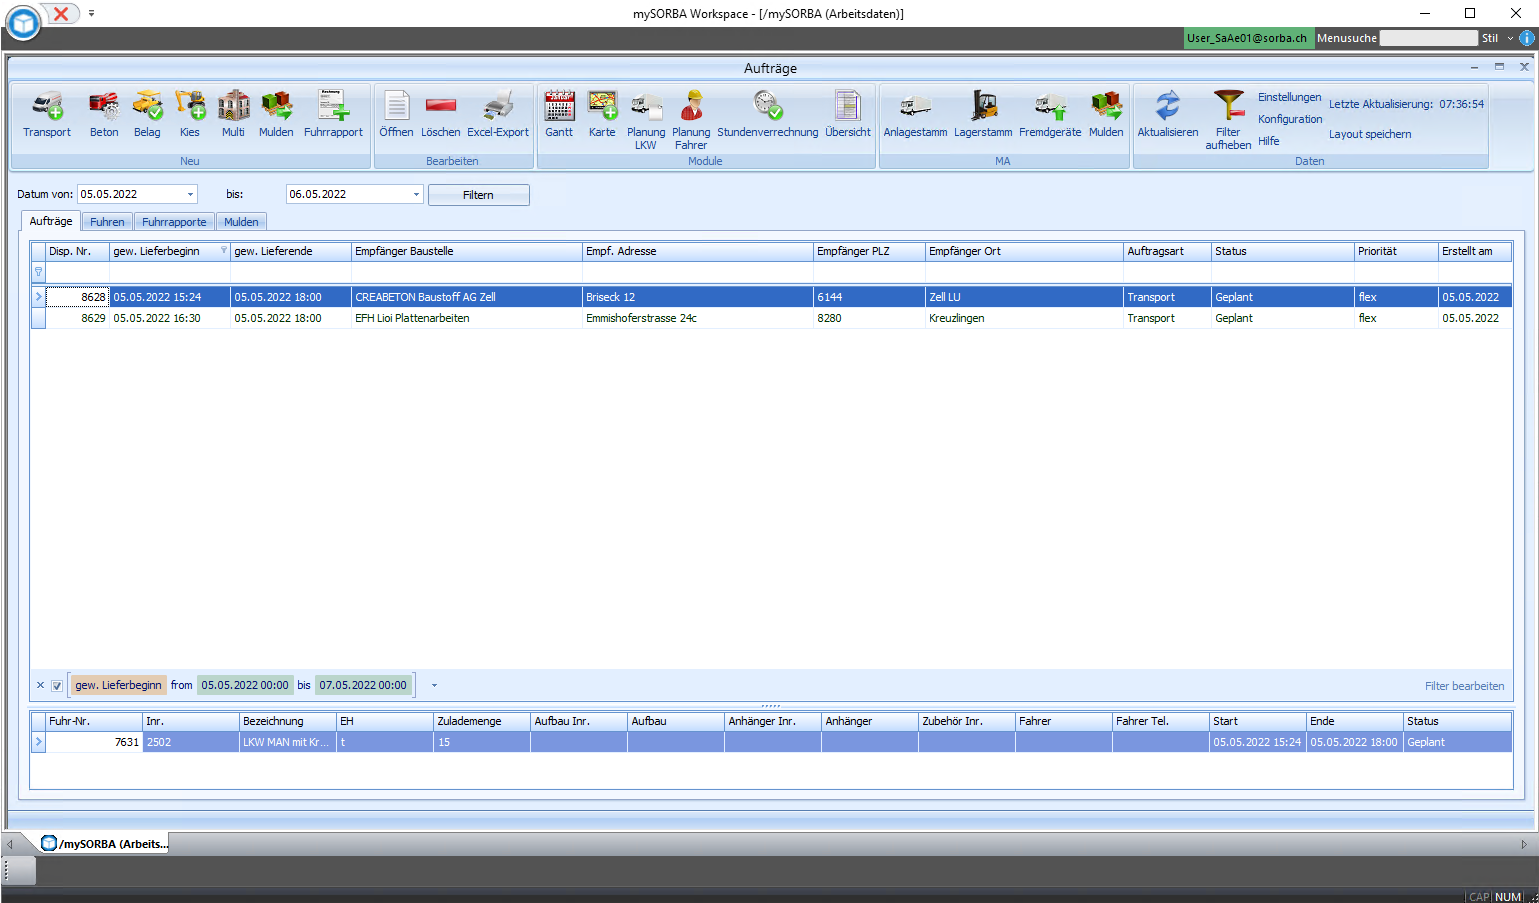Toggle the gew. Lieferbeginn filter checkbox
1539x903 pixels.
(x=57, y=686)
